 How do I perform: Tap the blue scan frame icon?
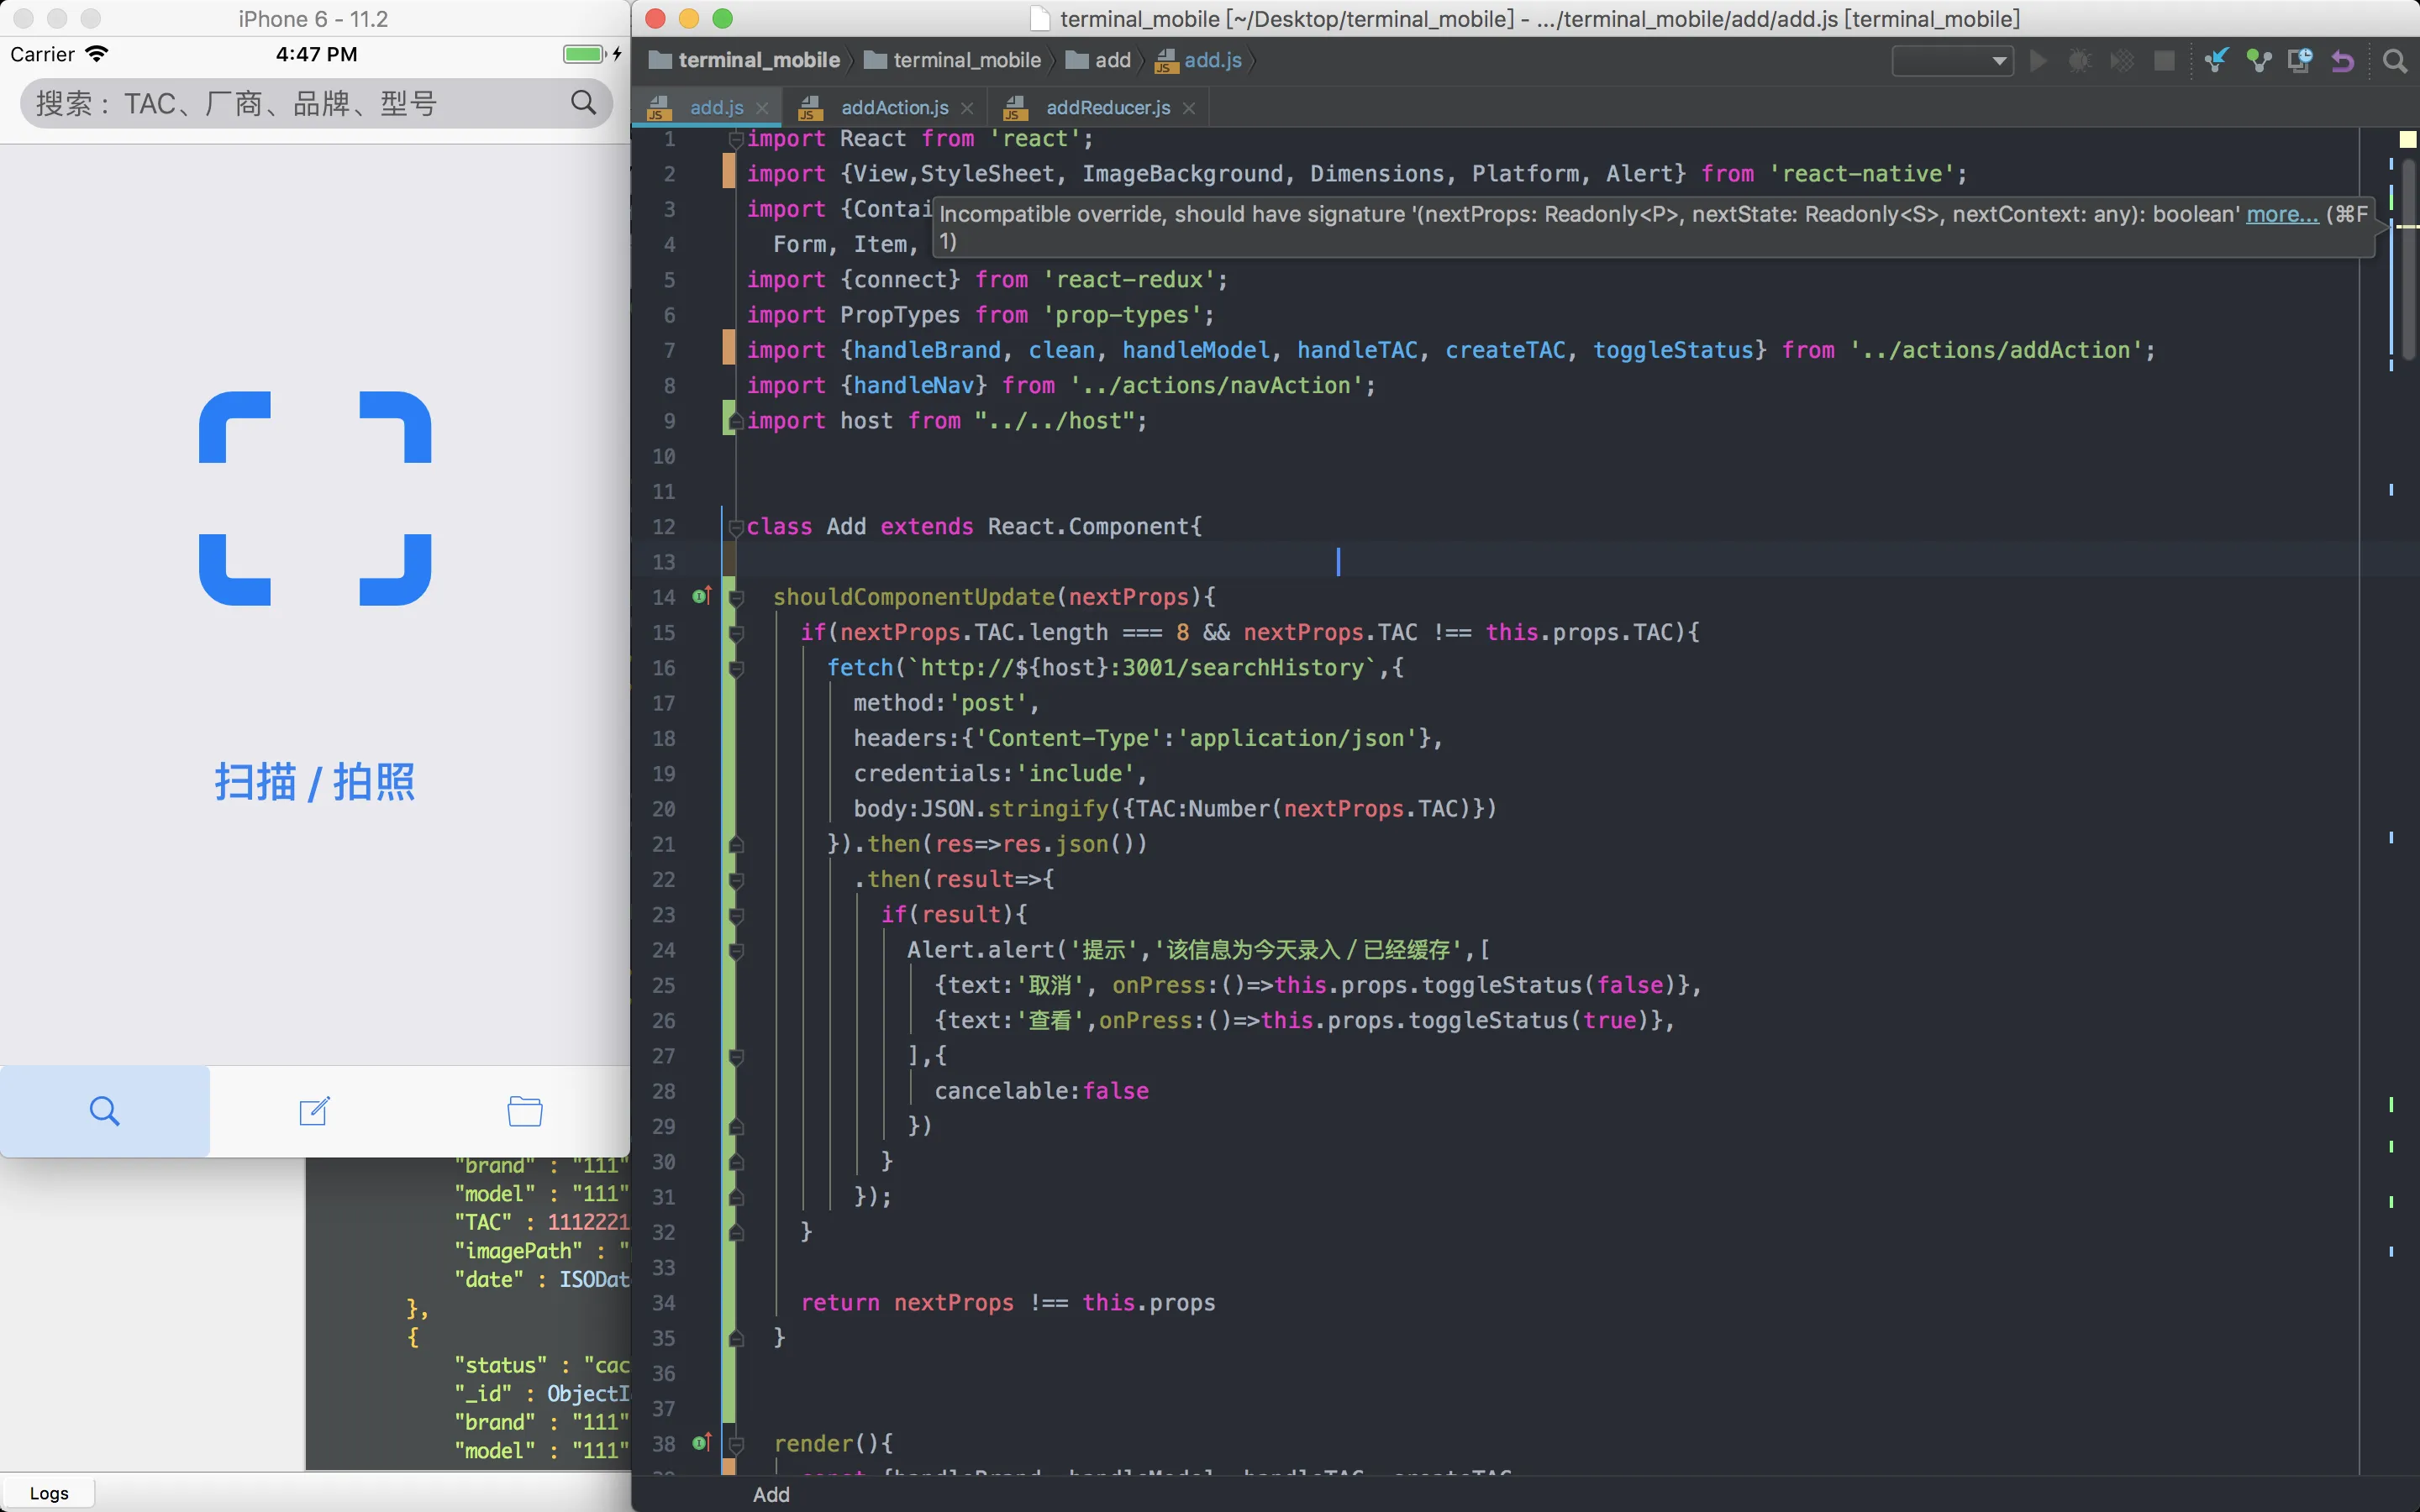(x=315, y=498)
